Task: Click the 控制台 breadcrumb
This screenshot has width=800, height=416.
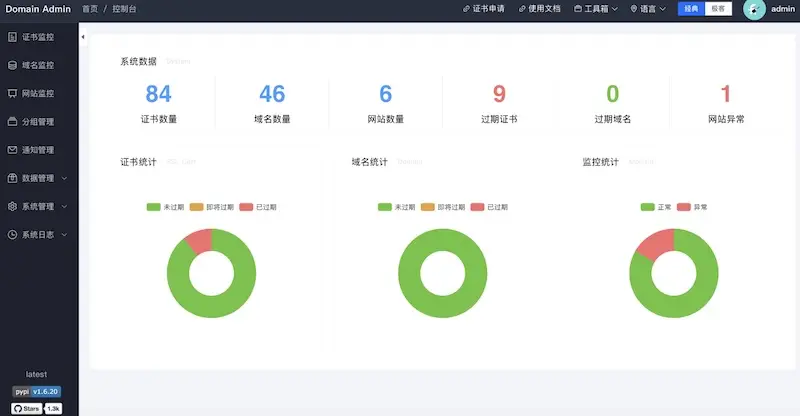Action: [x=124, y=9]
